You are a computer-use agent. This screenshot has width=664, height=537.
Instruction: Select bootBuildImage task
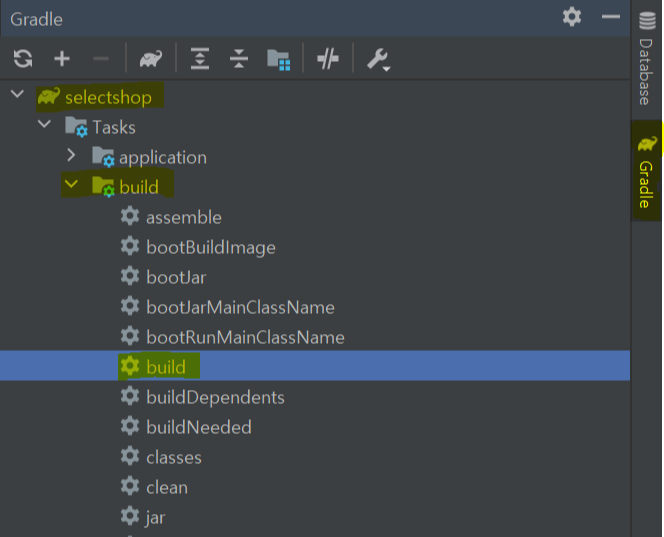point(315,247)
